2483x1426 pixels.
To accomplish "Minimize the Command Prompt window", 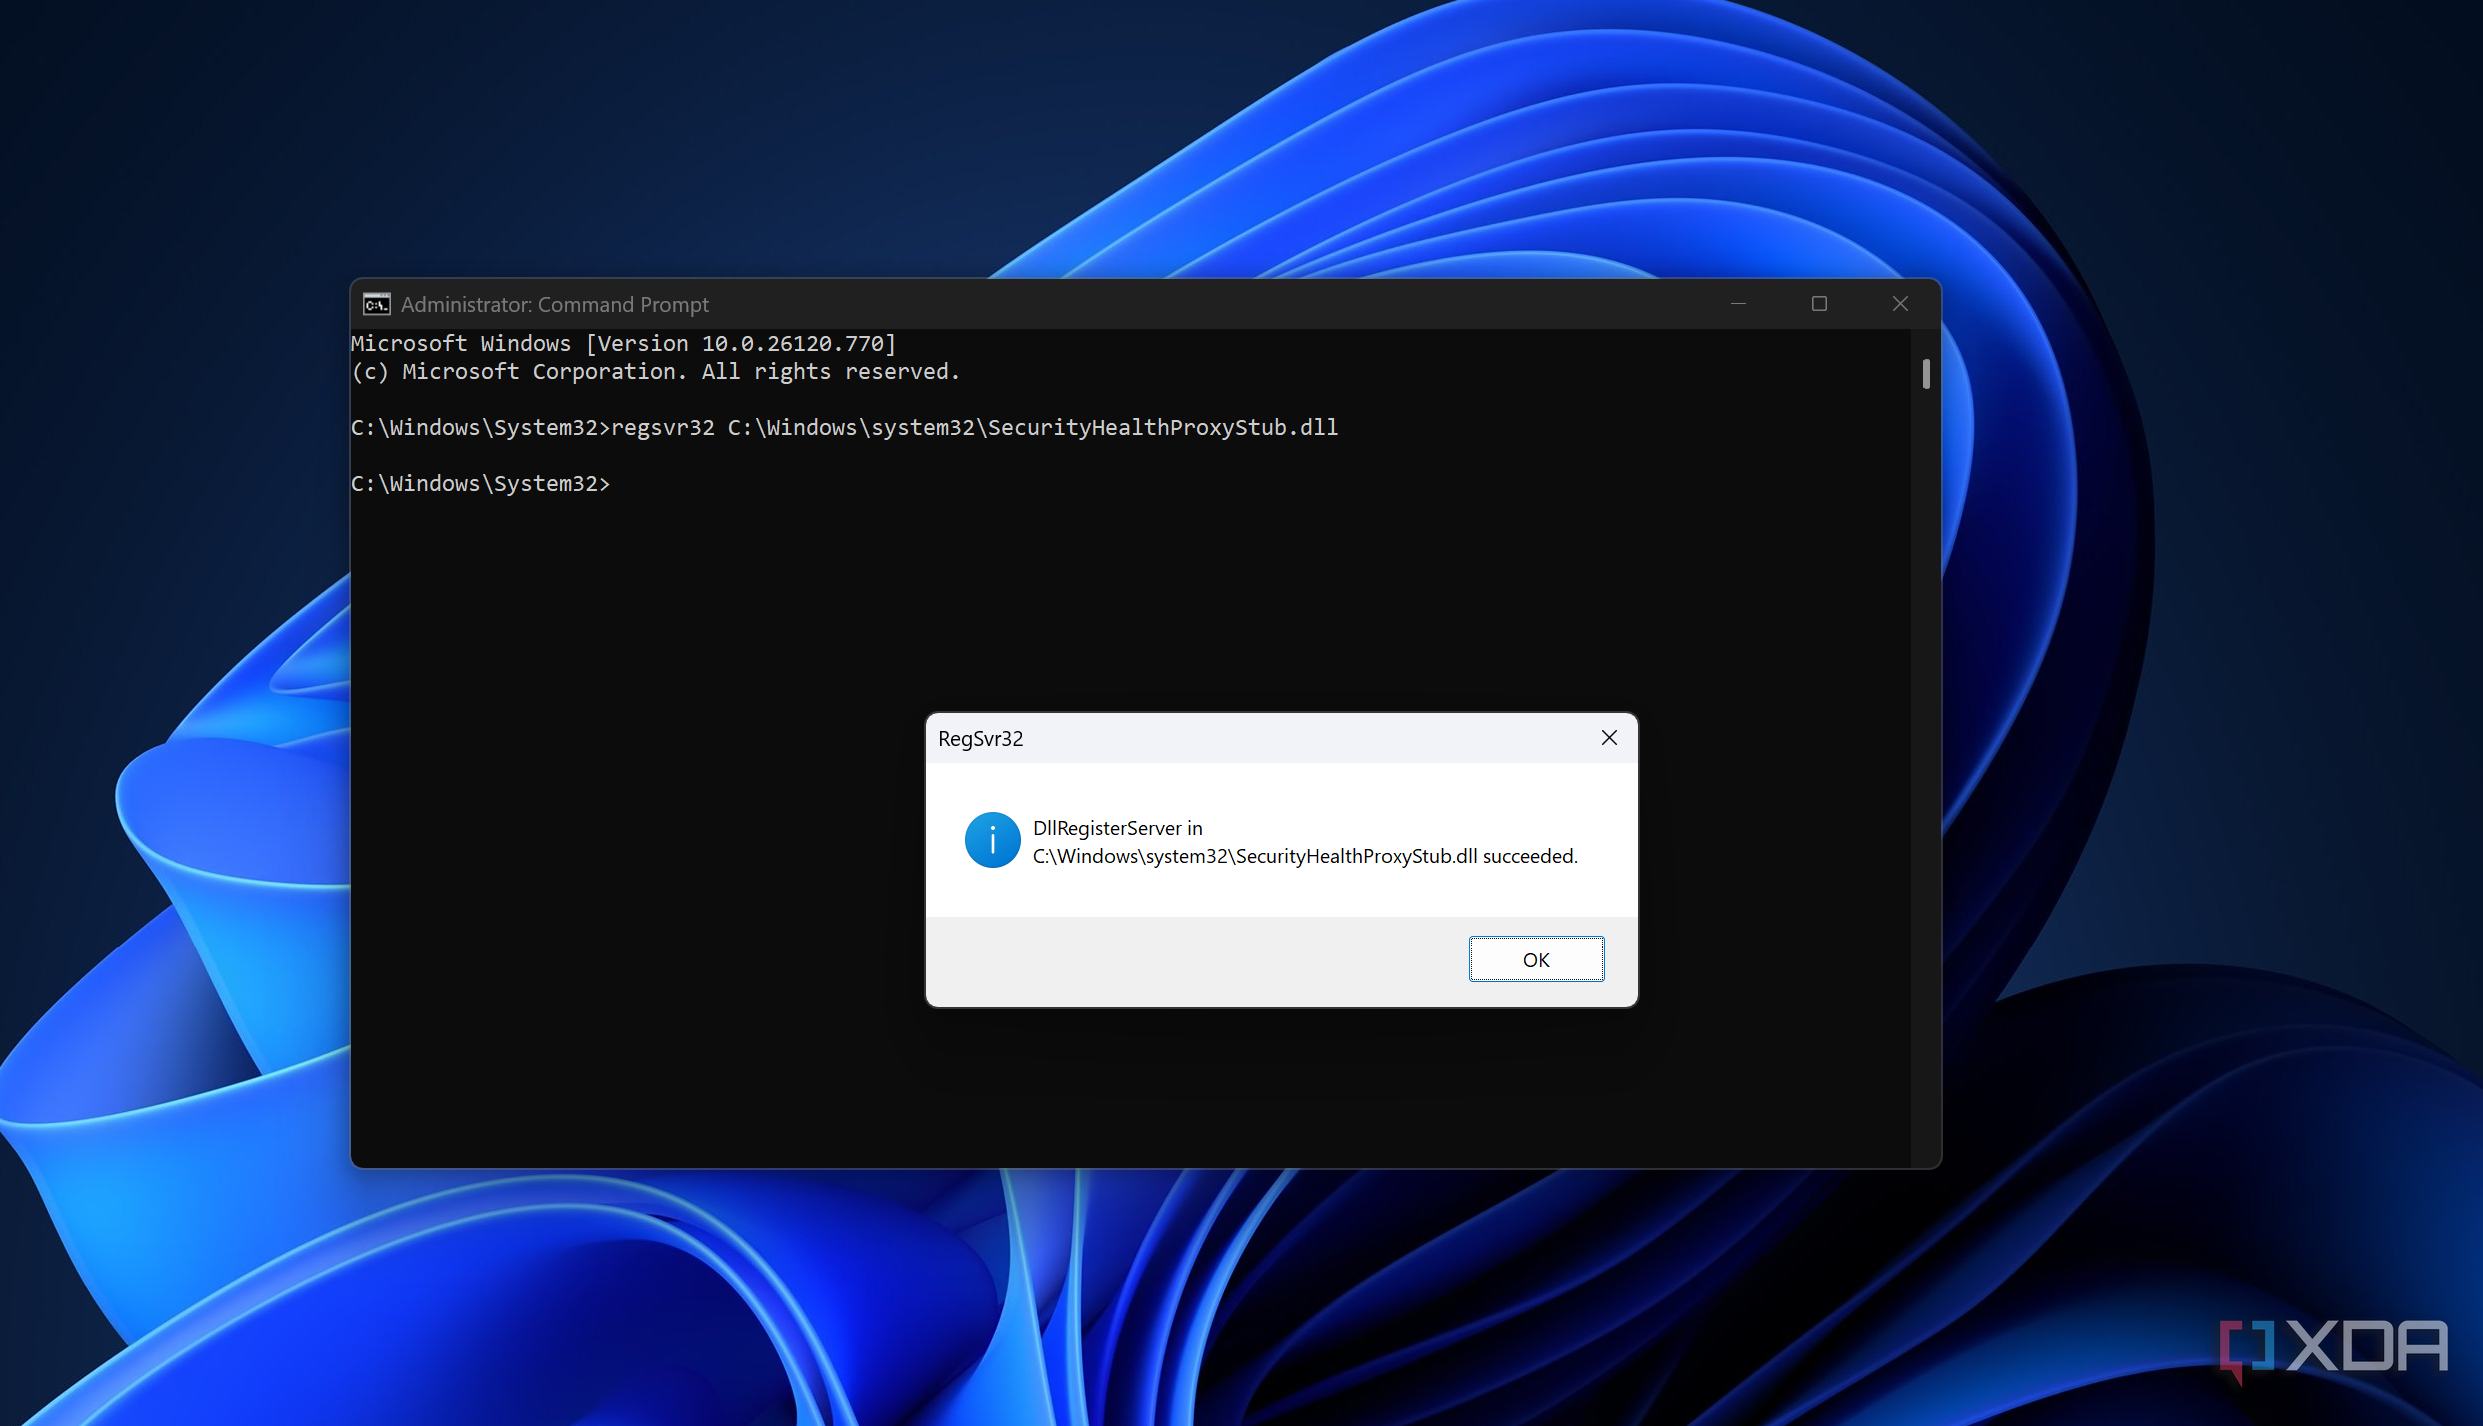I will tap(1738, 304).
